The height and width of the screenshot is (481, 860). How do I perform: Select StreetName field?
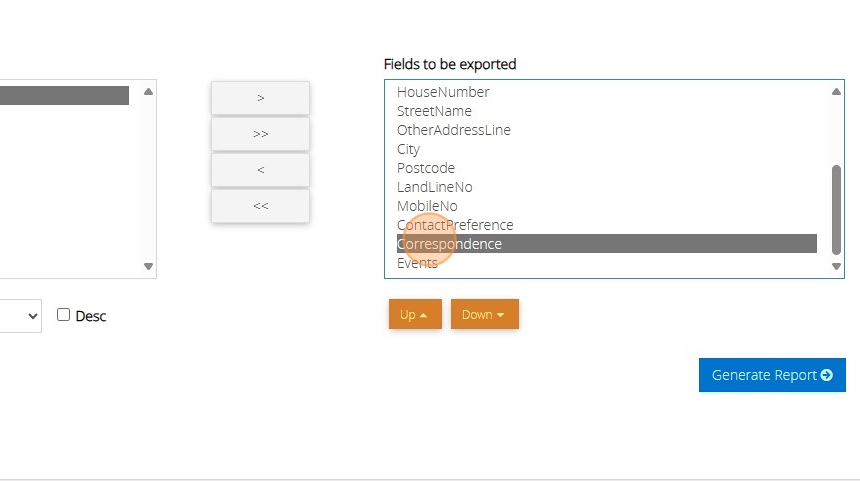[x=434, y=111]
